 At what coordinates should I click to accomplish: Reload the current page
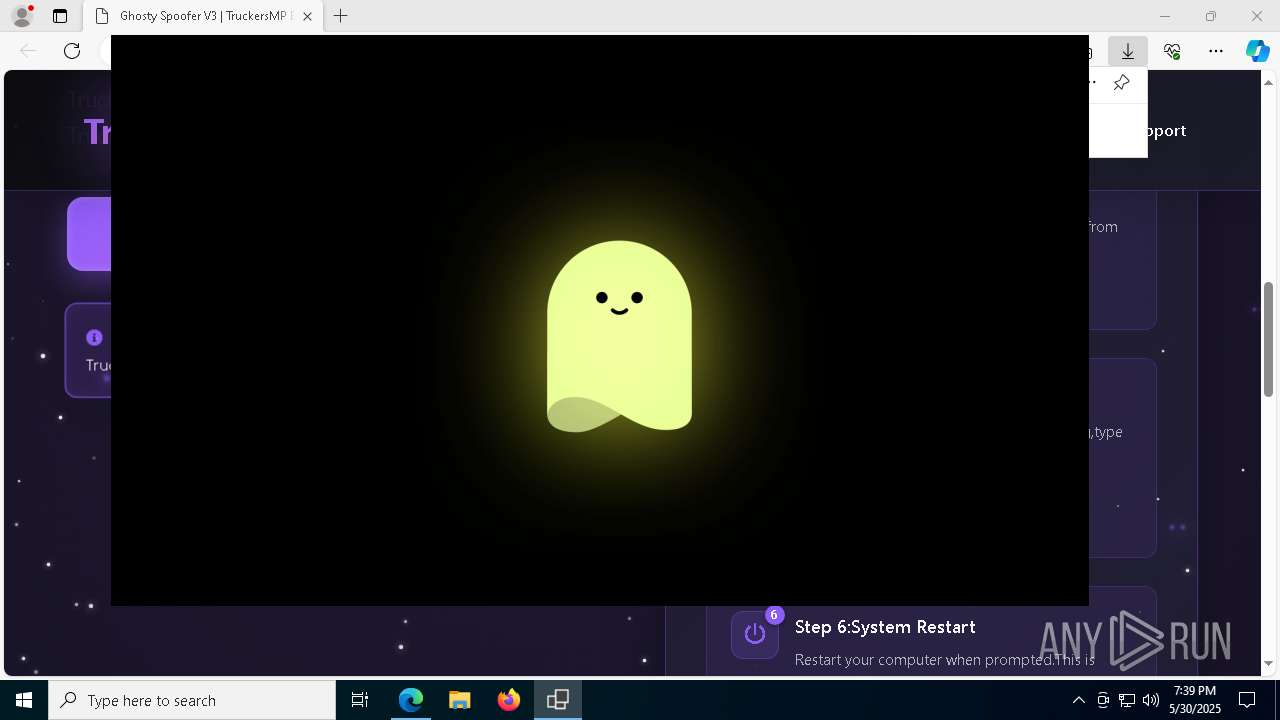(x=72, y=51)
